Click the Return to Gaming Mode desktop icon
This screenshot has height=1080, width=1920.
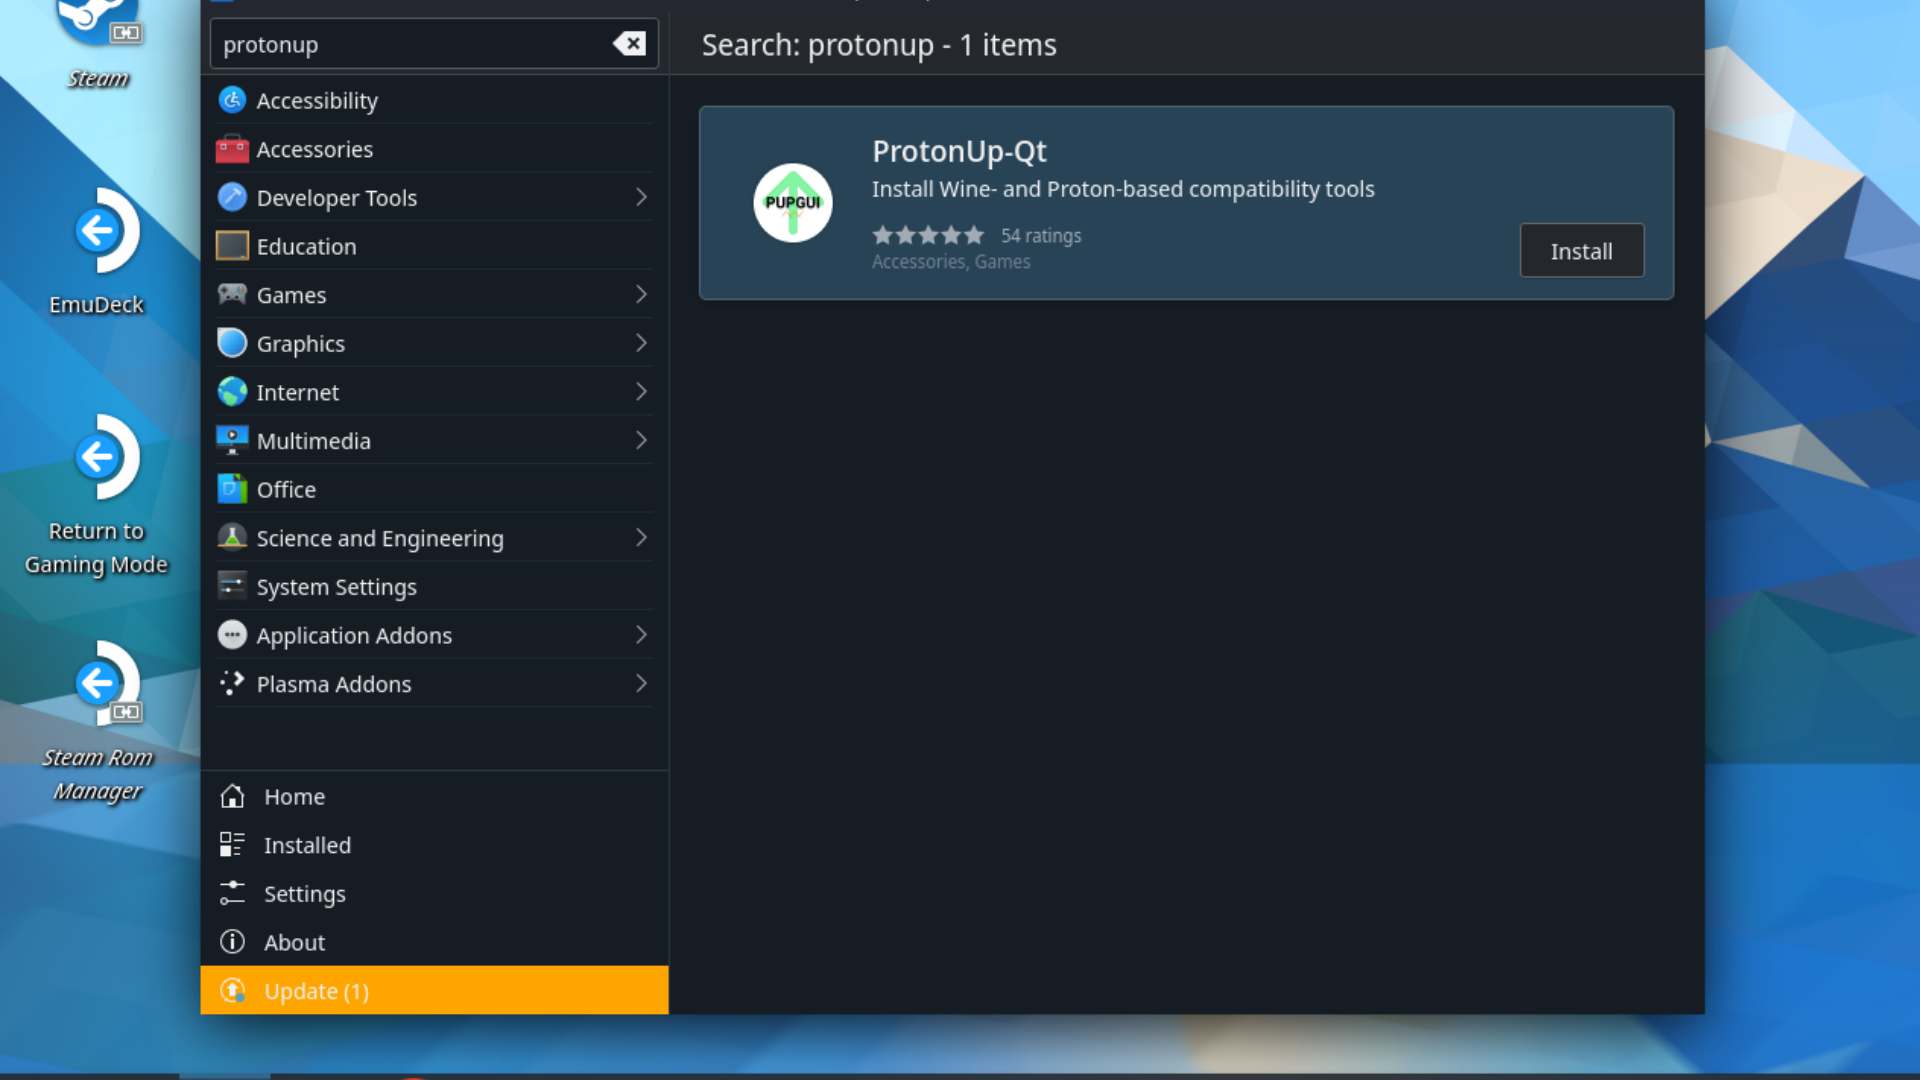[x=98, y=458]
